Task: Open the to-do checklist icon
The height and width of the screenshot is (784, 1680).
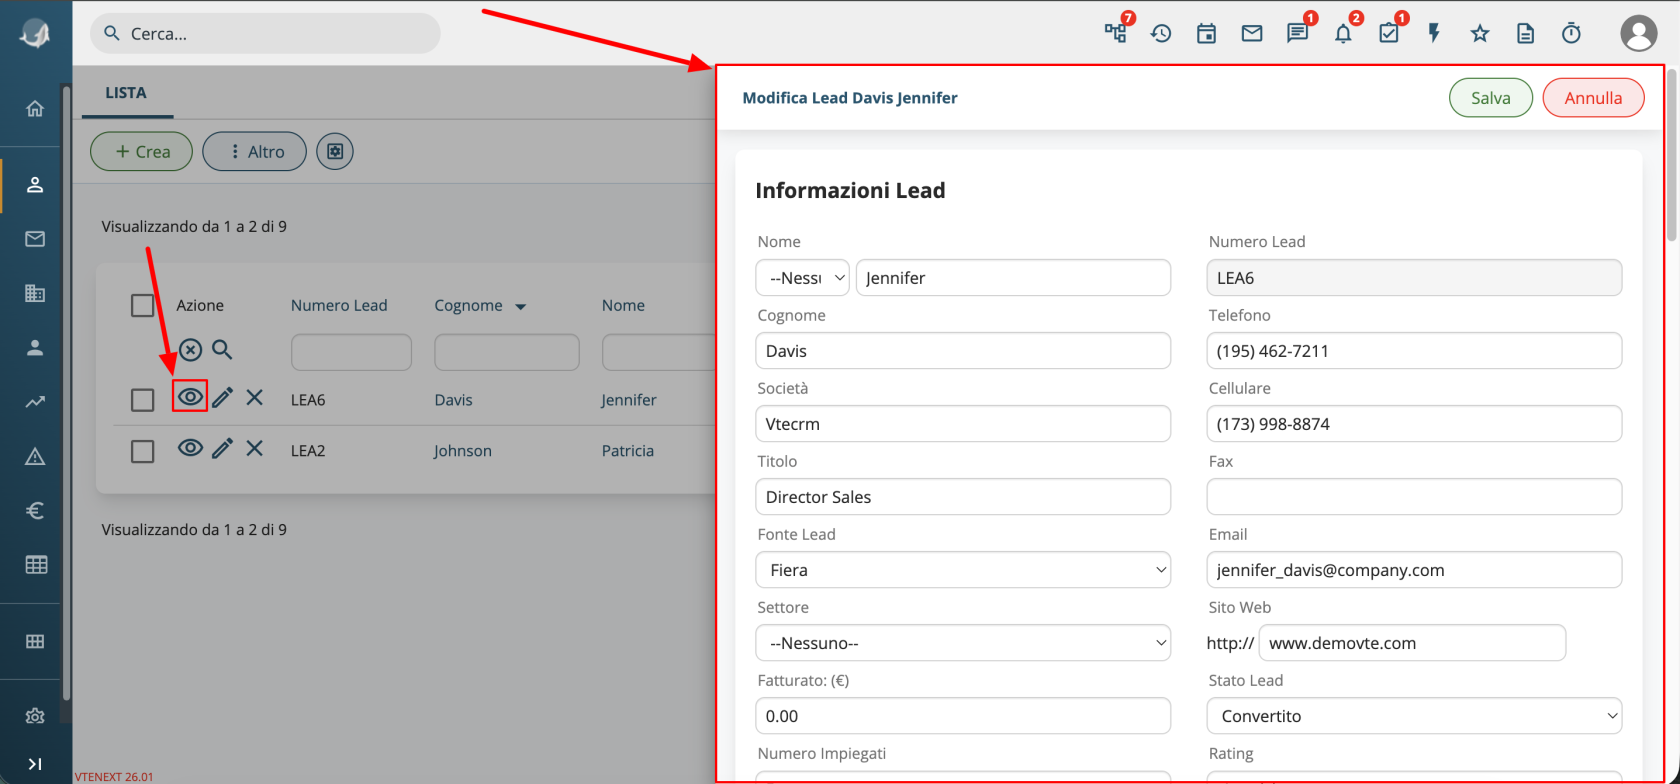Action: point(1389,33)
